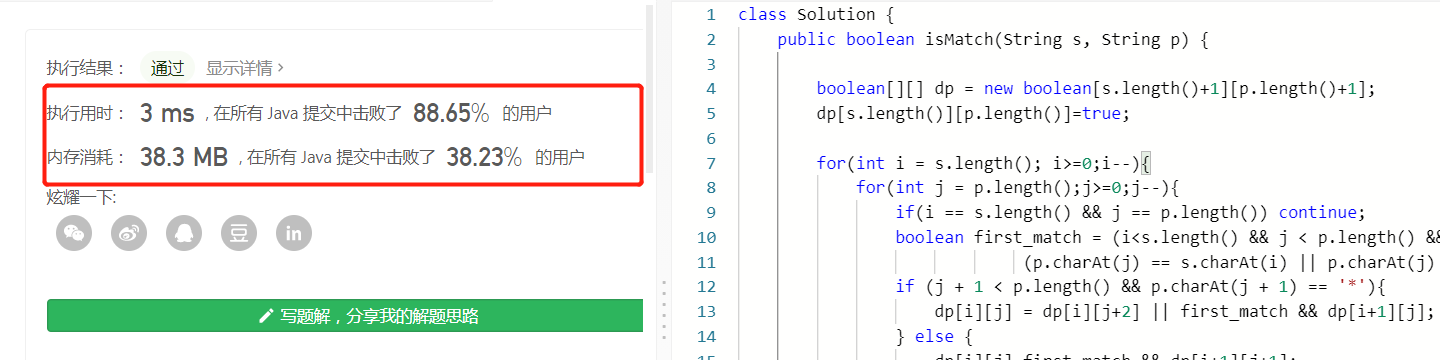Click line number 7 in editor gutter
Image resolution: width=1440 pixels, height=360 pixels.
[x=710, y=163]
